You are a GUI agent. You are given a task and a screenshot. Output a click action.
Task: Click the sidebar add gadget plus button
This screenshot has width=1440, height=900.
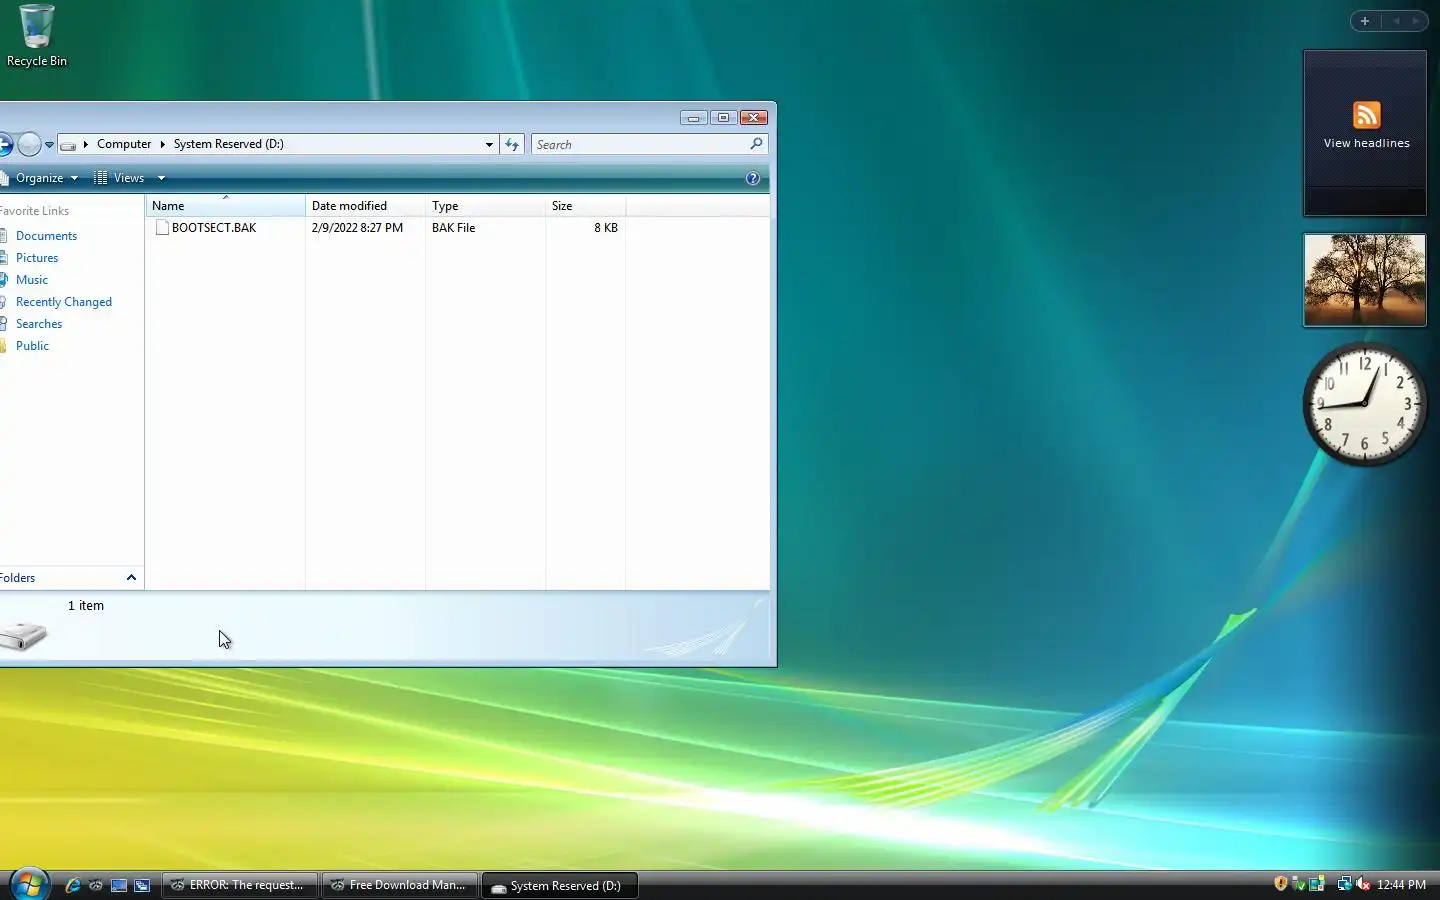pos(1364,21)
